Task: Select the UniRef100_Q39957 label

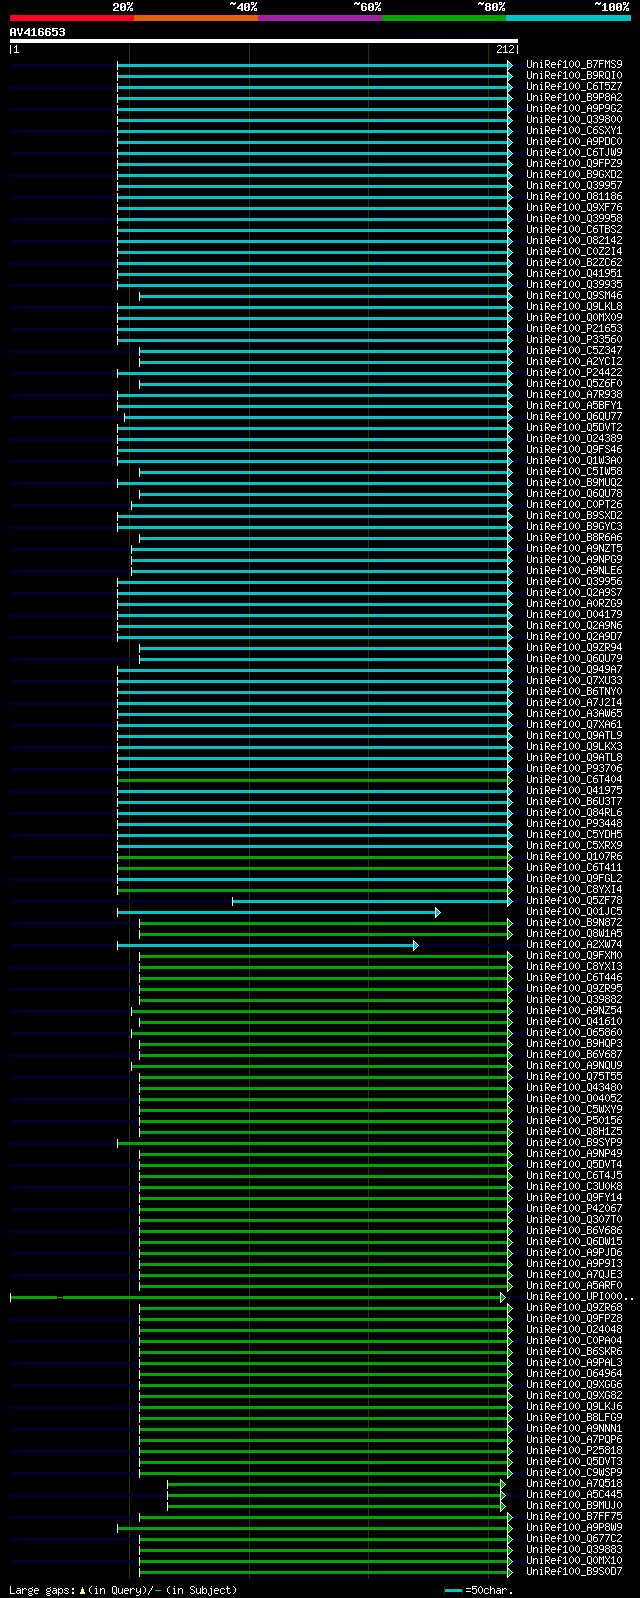Action: 574,185
